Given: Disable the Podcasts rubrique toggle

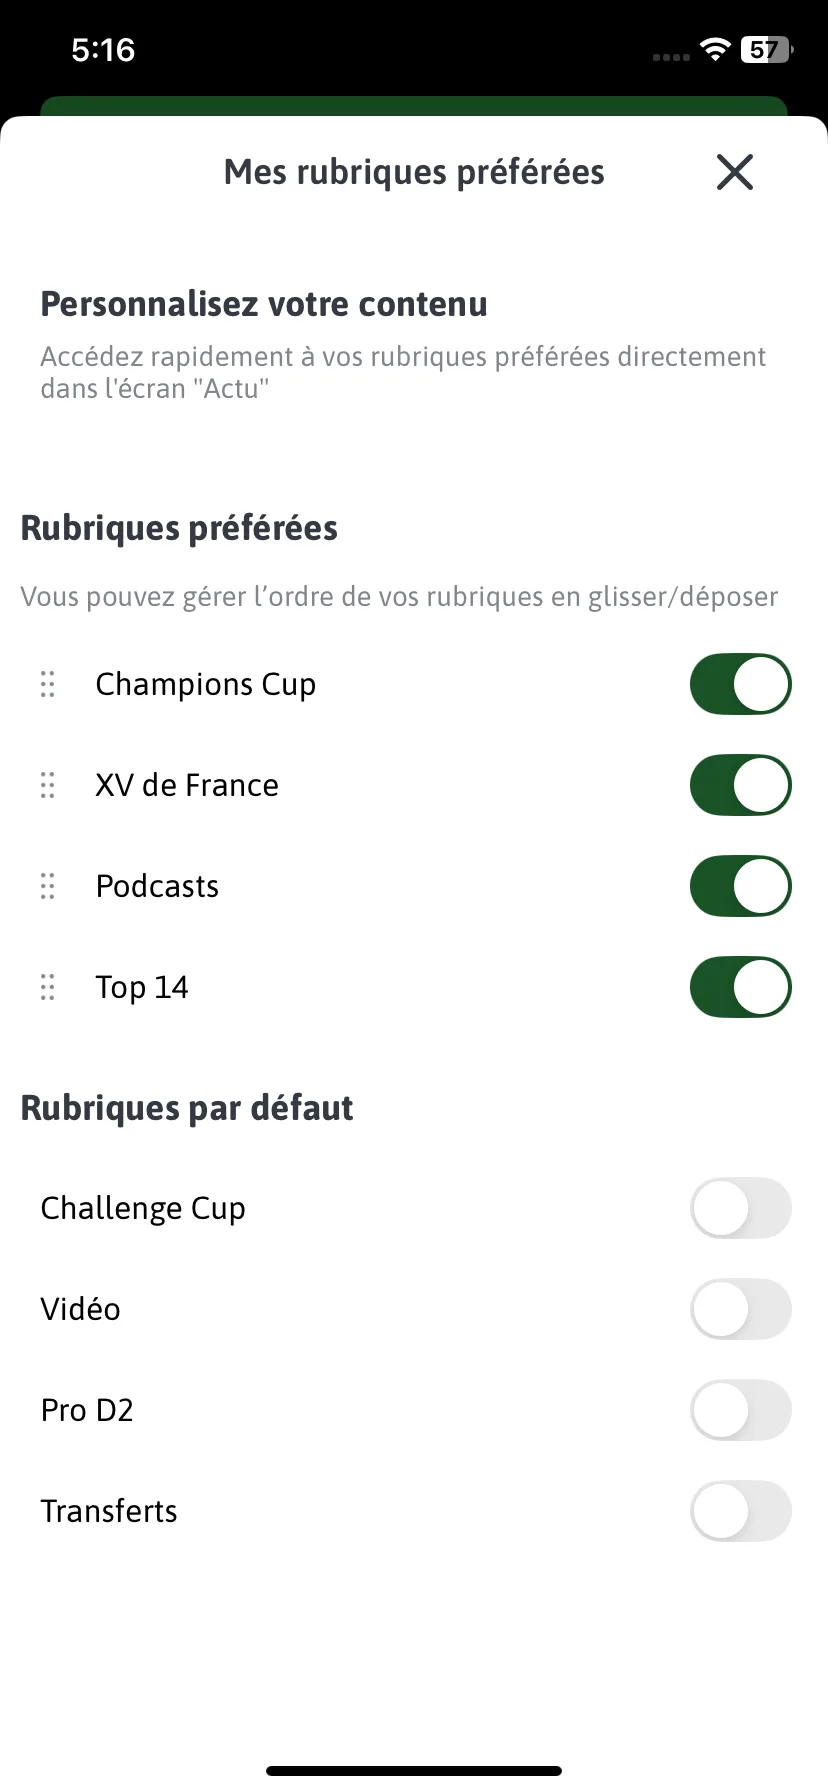Looking at the screenshot, I should (x=741, y=886).
